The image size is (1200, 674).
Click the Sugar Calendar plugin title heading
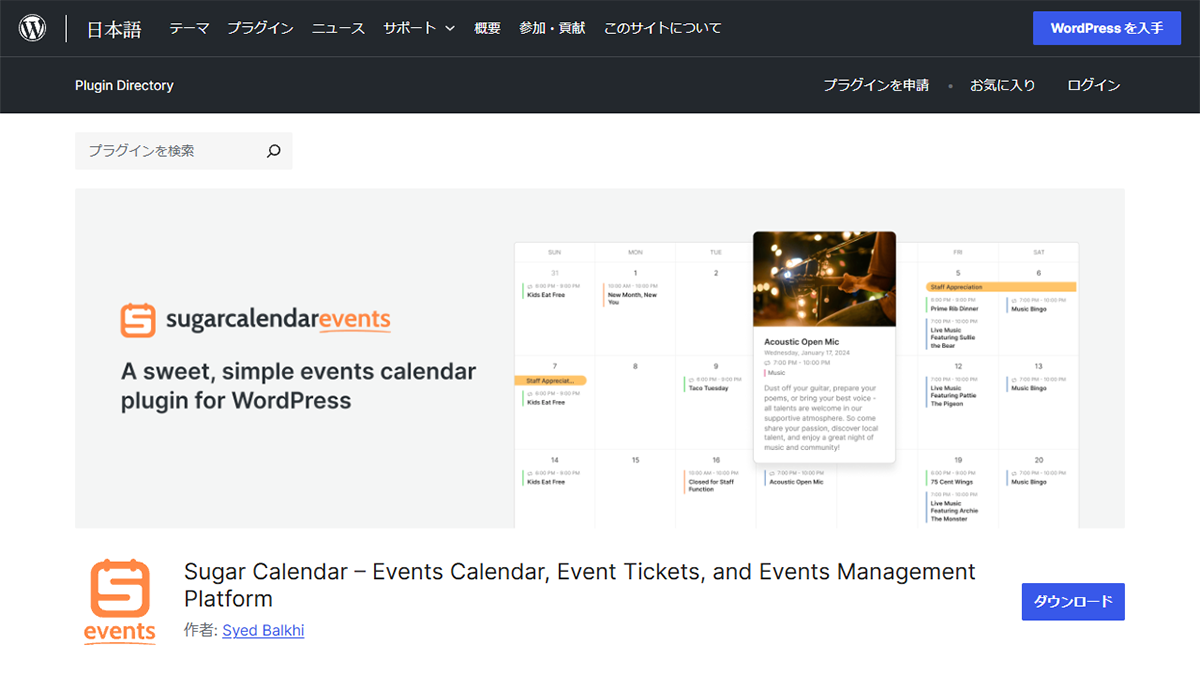coord(580,585)
